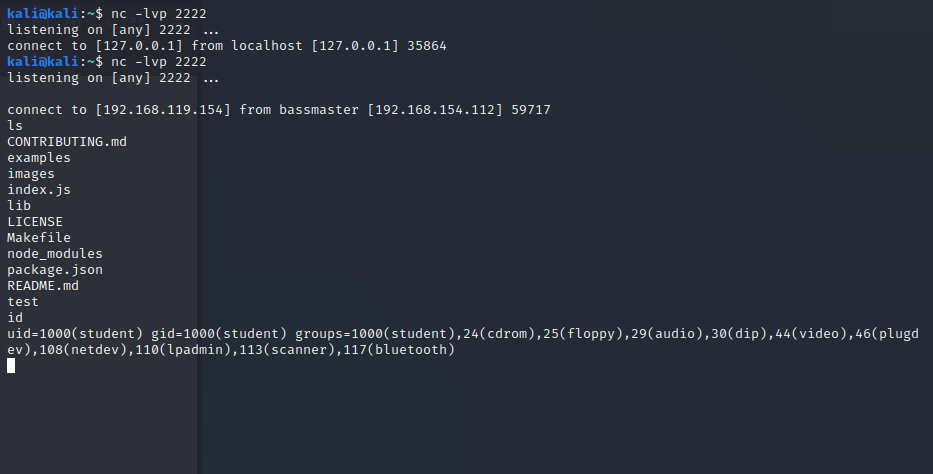Click the typed ls command
Screen dimensions: 933x474
(15, 125)
